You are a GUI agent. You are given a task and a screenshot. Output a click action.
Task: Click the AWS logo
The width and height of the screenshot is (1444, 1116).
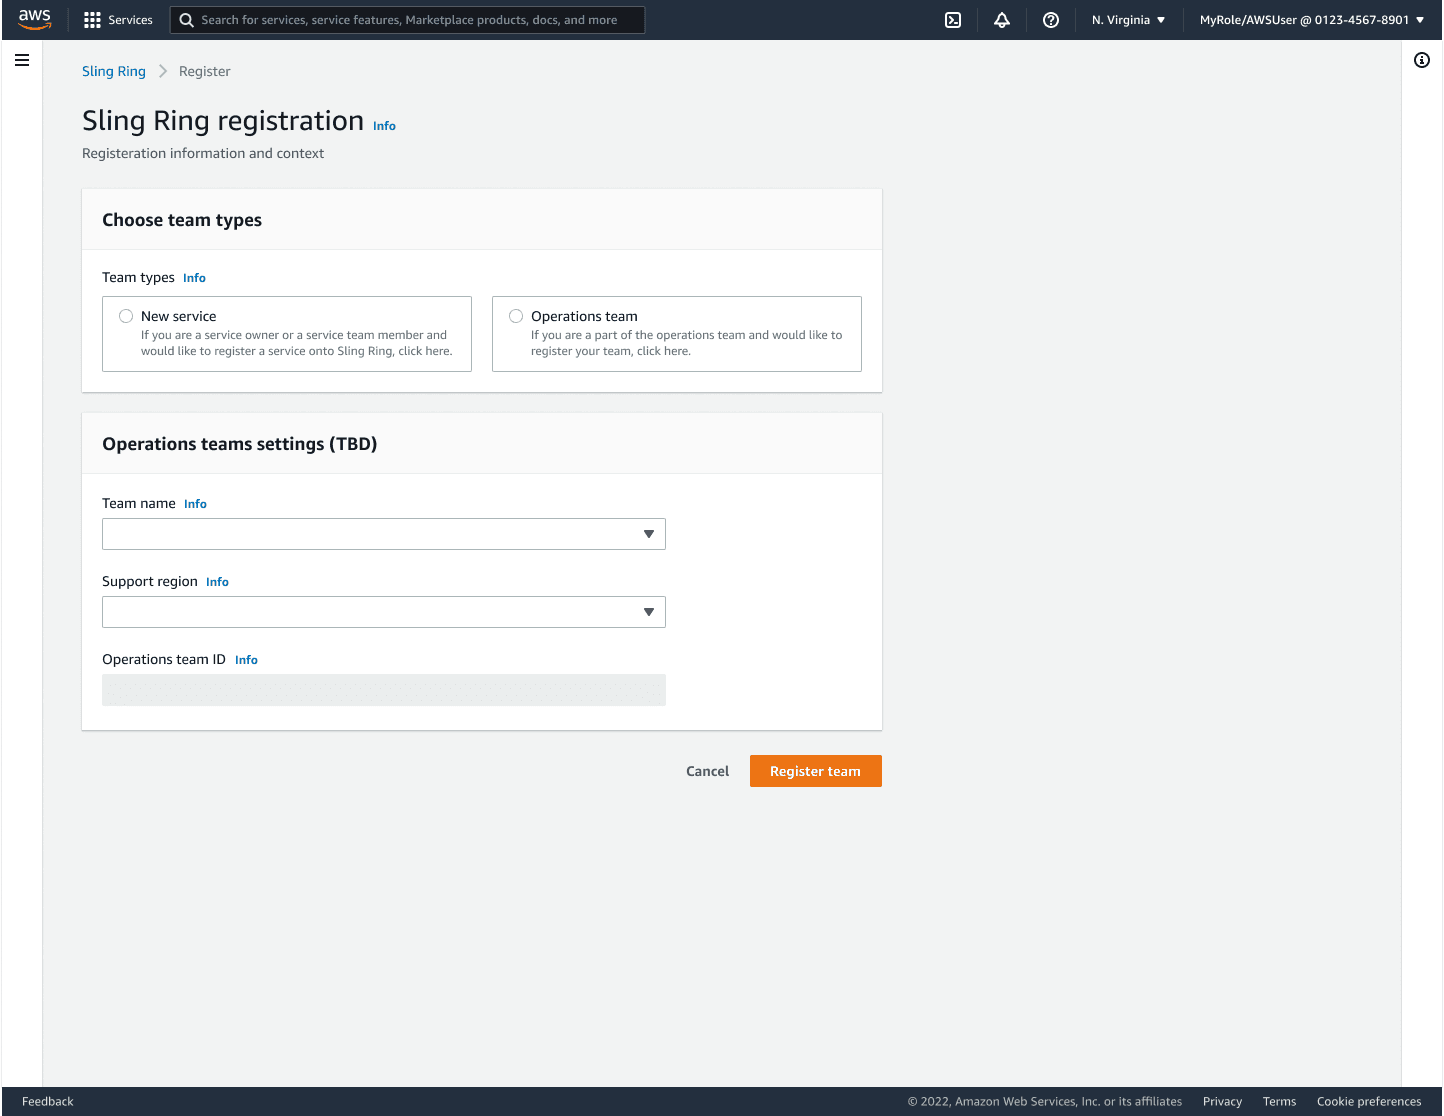click(x=35, y=20)
